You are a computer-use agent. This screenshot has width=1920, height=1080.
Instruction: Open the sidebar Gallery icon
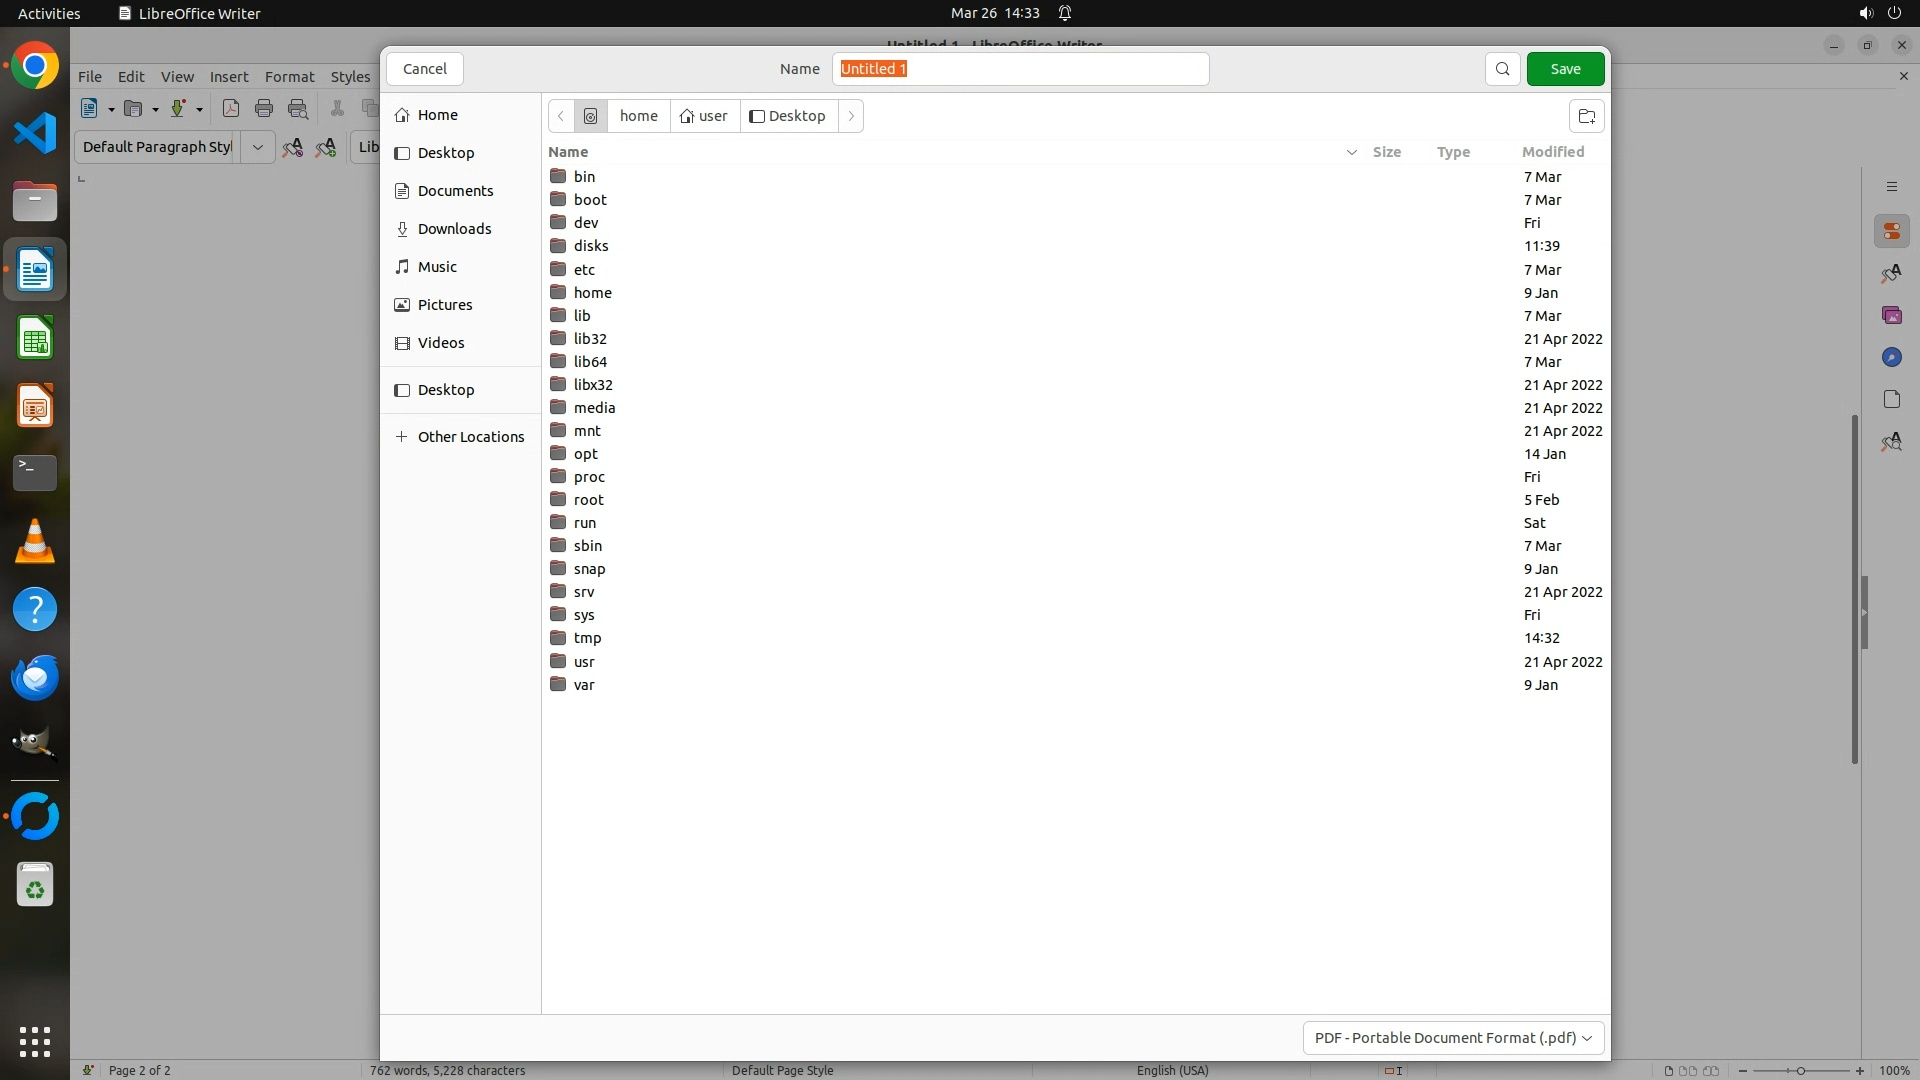pos(1891,315)
